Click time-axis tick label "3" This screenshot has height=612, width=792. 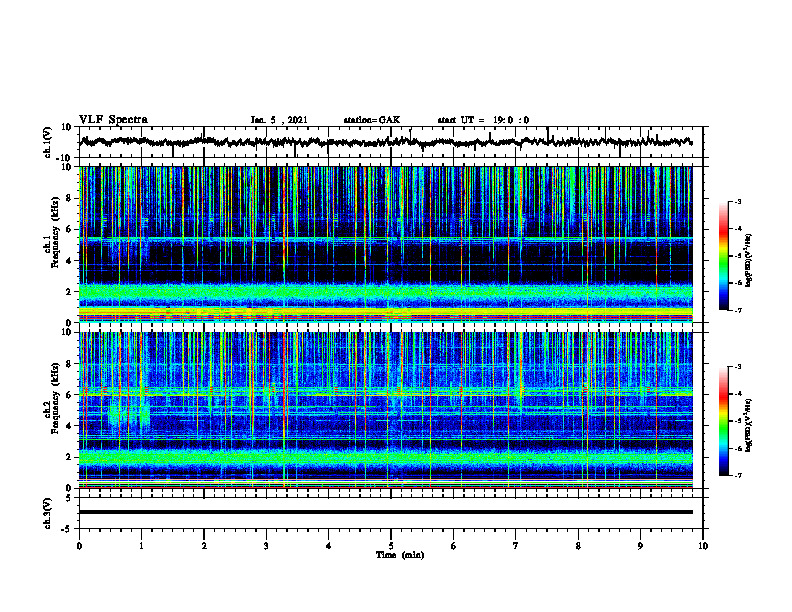point(266,546)
